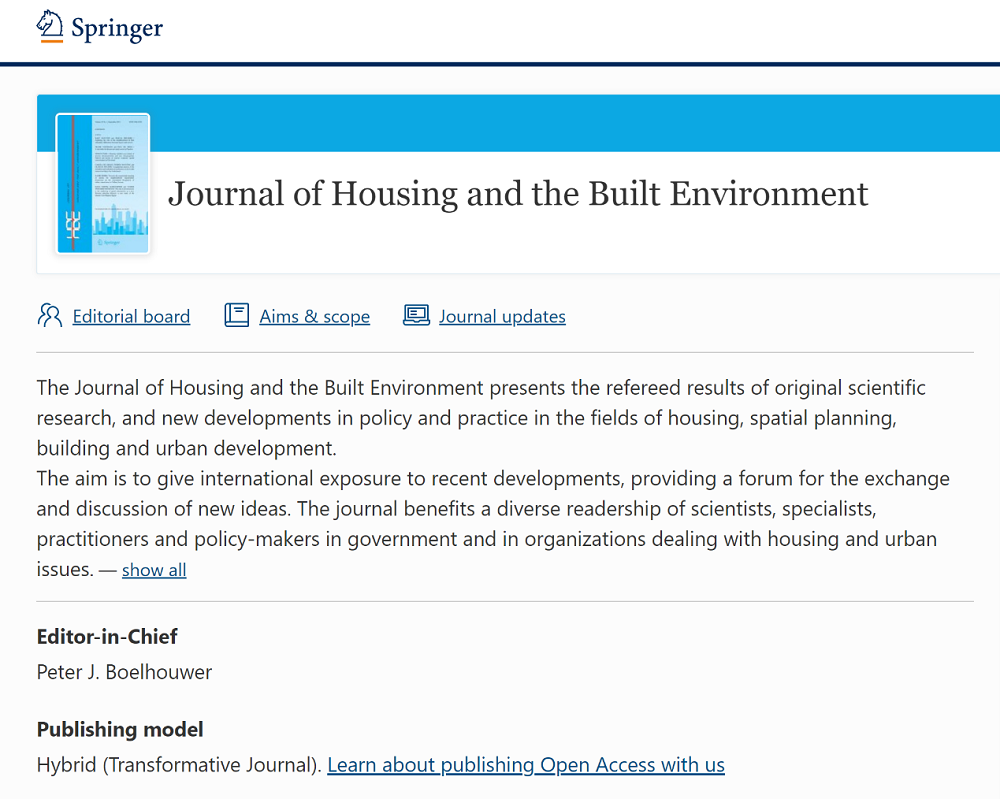The image size is (1000, 799).
Task: Go to the Aims & scope page
Action: tap(314, 317)
